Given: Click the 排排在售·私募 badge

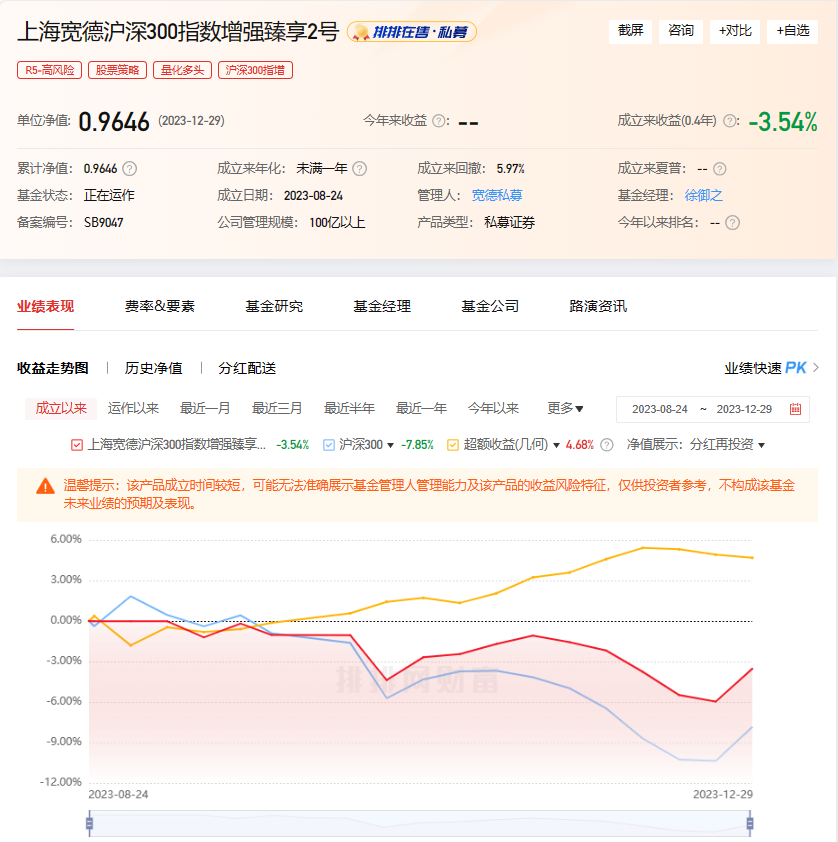Looking at the screenshot, I should (412, 32).
